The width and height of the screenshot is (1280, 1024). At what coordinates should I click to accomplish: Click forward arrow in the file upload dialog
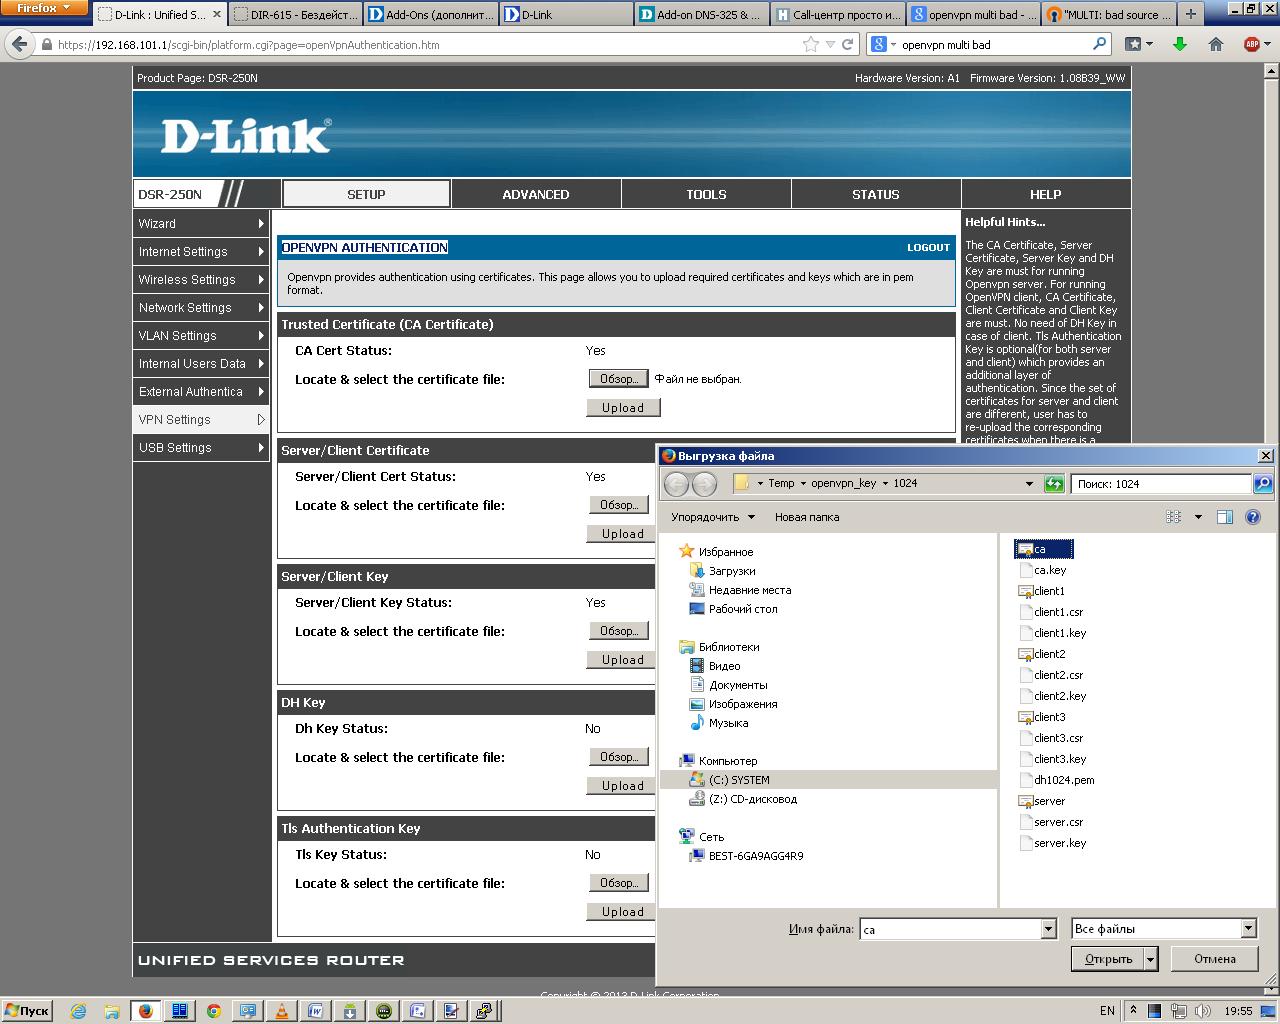coord(705,484)
